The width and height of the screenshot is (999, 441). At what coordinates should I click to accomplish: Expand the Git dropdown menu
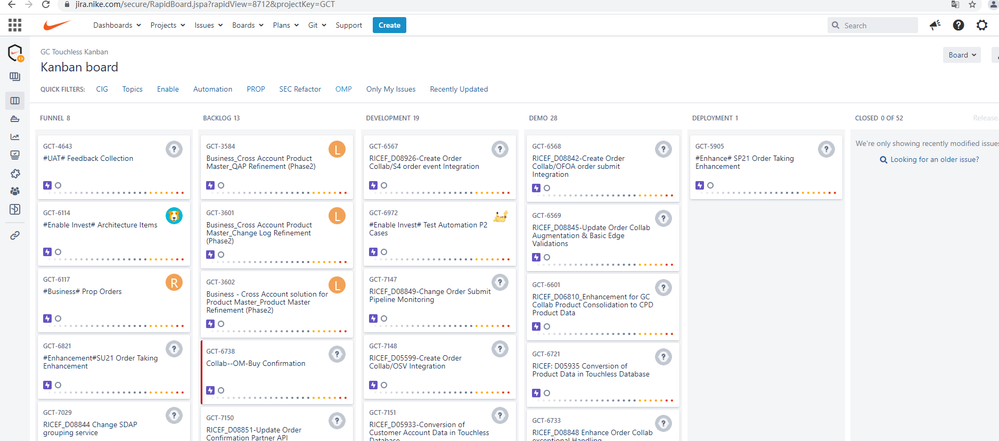click(317, 25)
